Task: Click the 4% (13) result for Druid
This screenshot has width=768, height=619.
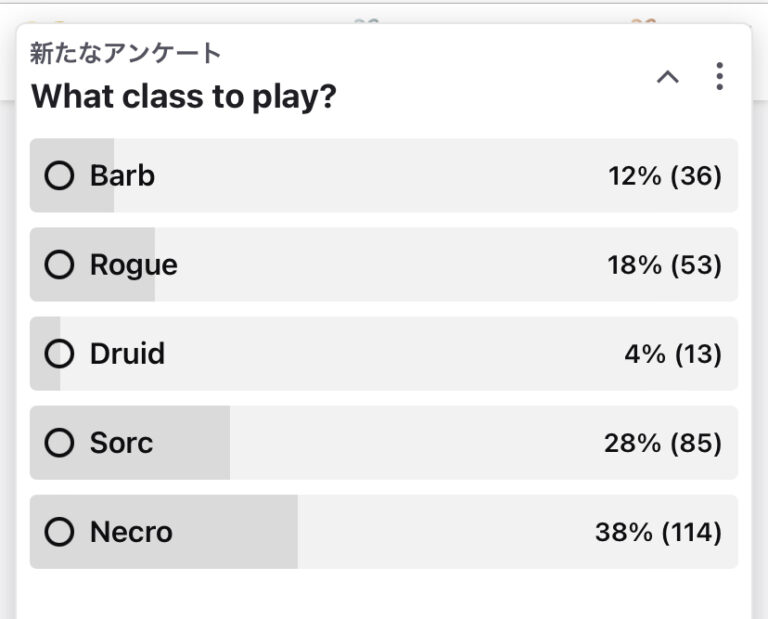Action: tap(673, 354)
